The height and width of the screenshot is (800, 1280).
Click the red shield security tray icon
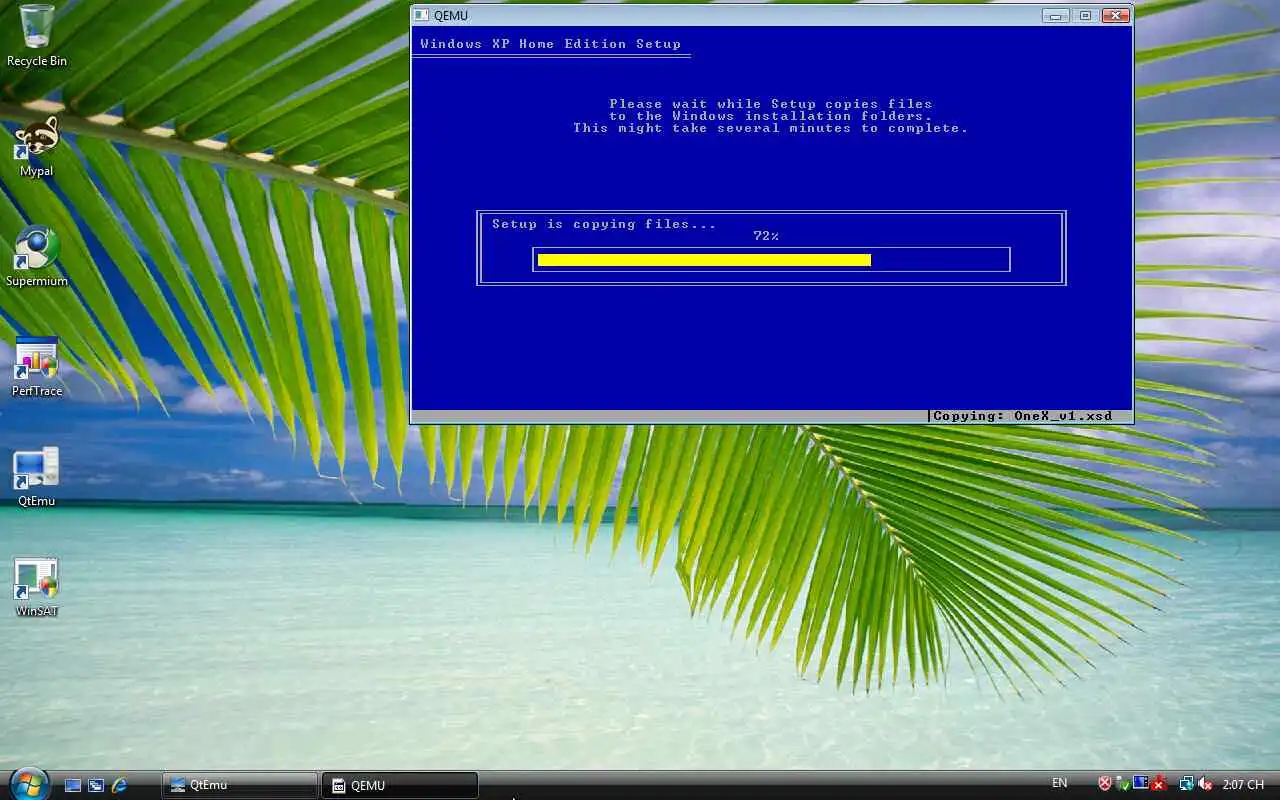1105,785
